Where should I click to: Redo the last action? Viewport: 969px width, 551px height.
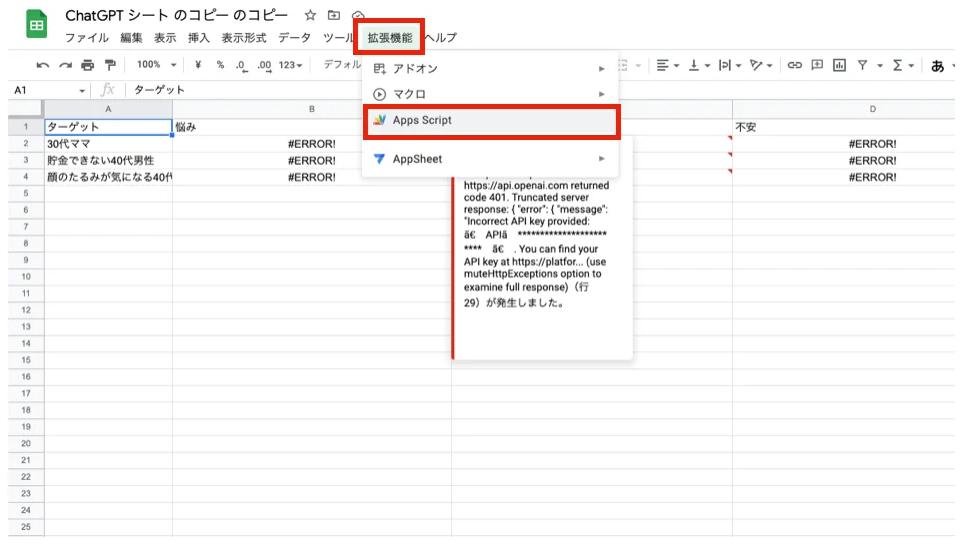(x=65, y=65)
